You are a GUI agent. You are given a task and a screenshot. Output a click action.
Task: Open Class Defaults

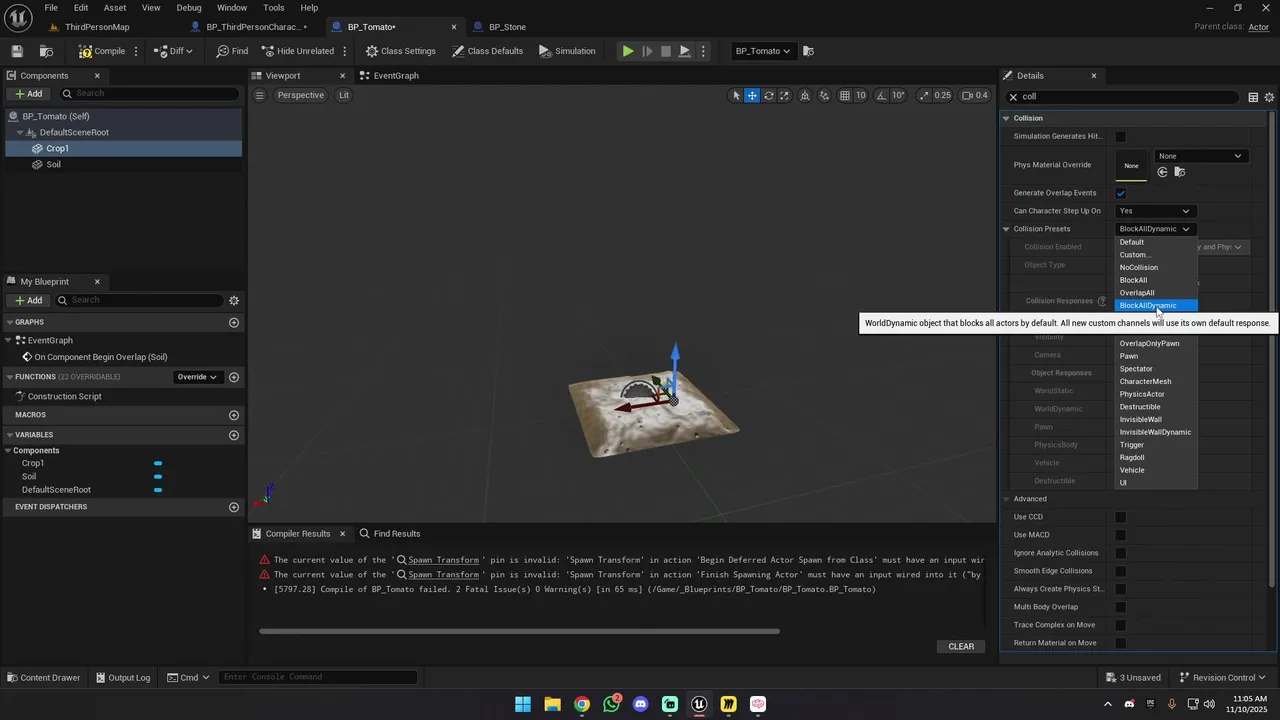pyautogui.click(x=487, y=51)
